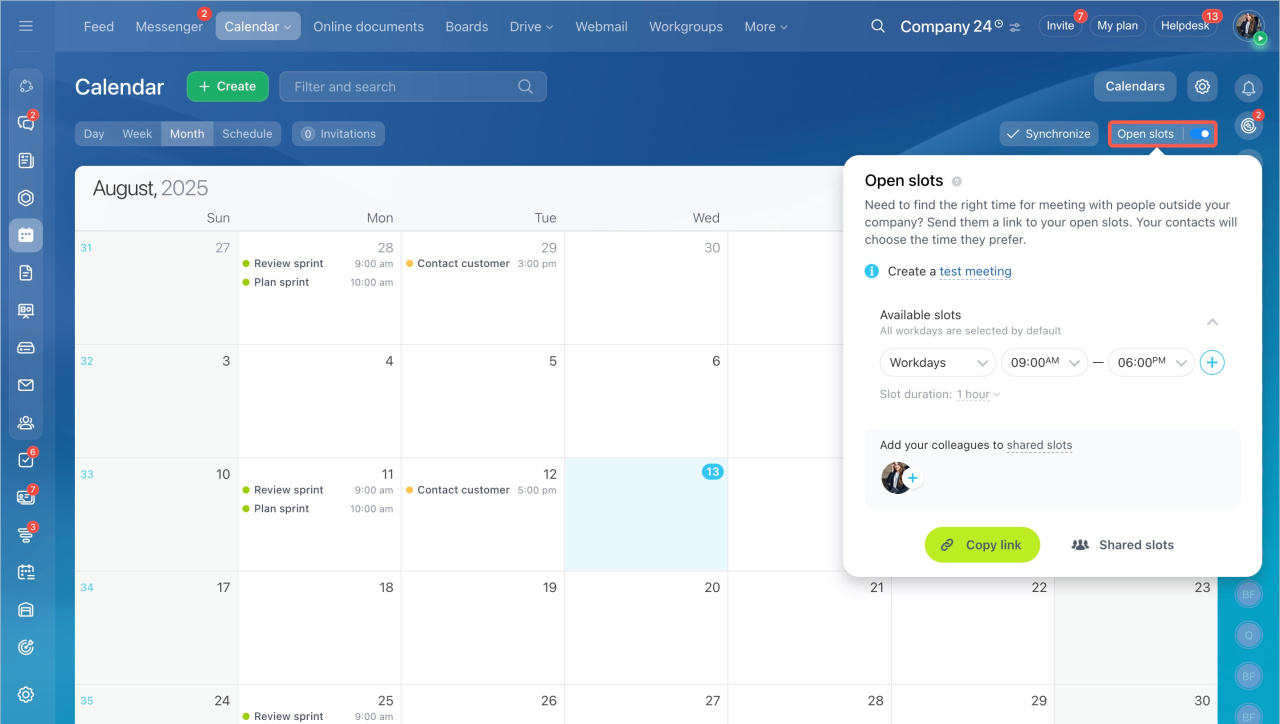Select the Month view tab

pyautogui.click(x=187, y=134)
